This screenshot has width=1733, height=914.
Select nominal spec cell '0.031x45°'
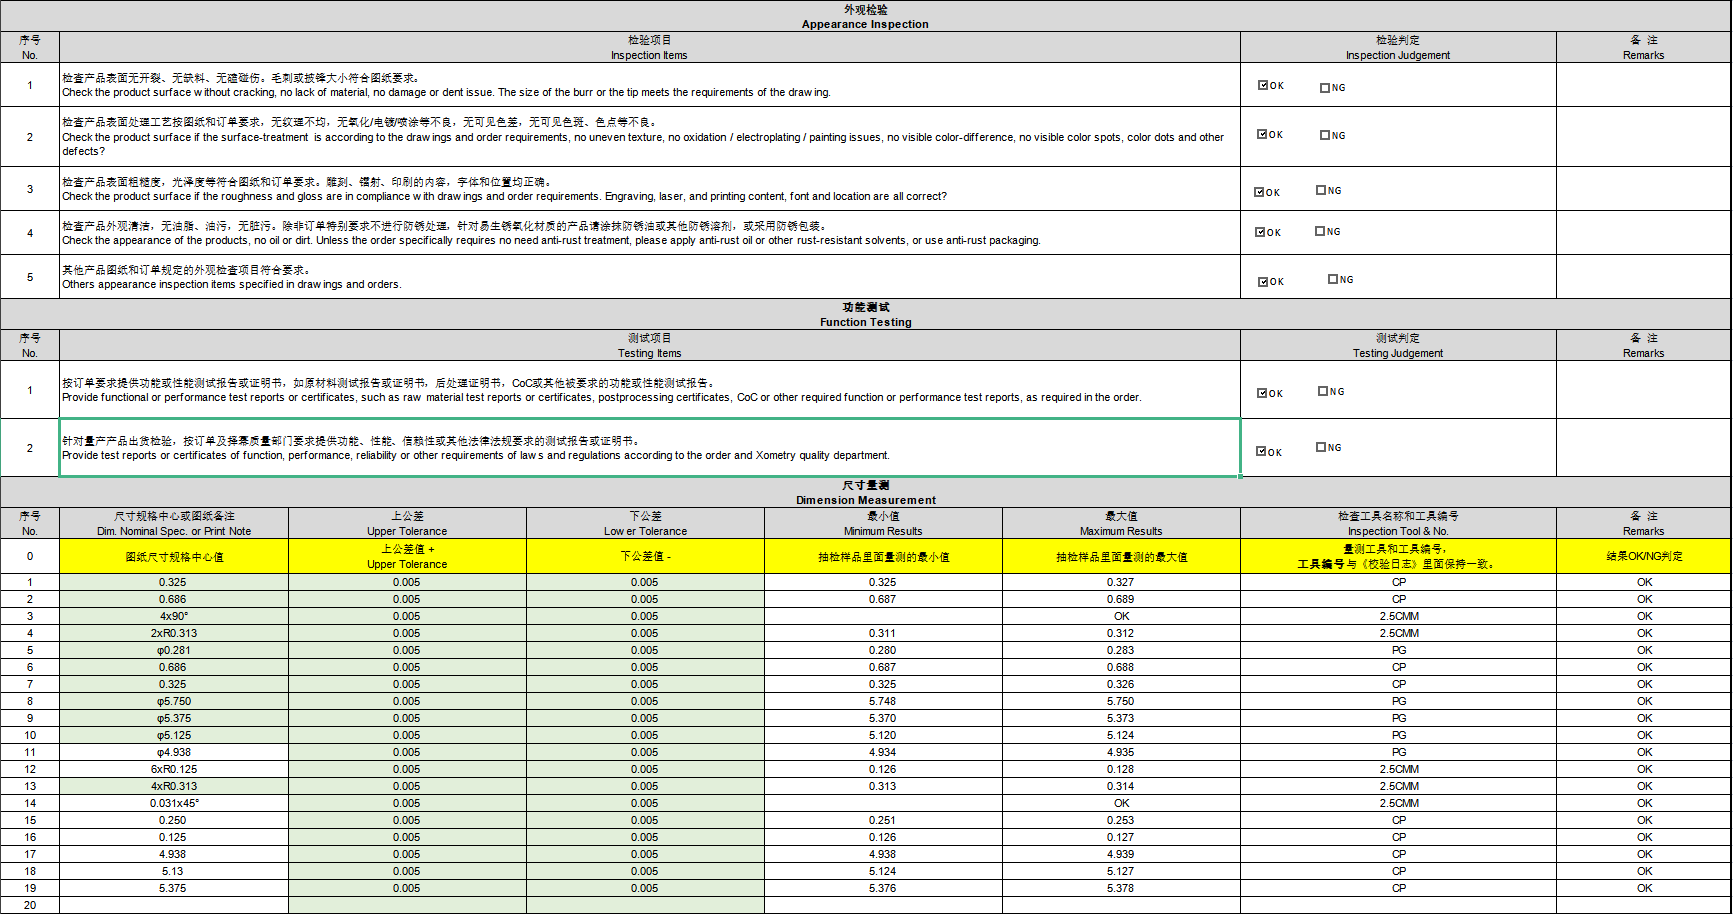pyautogui.click(x=174, y=803)
